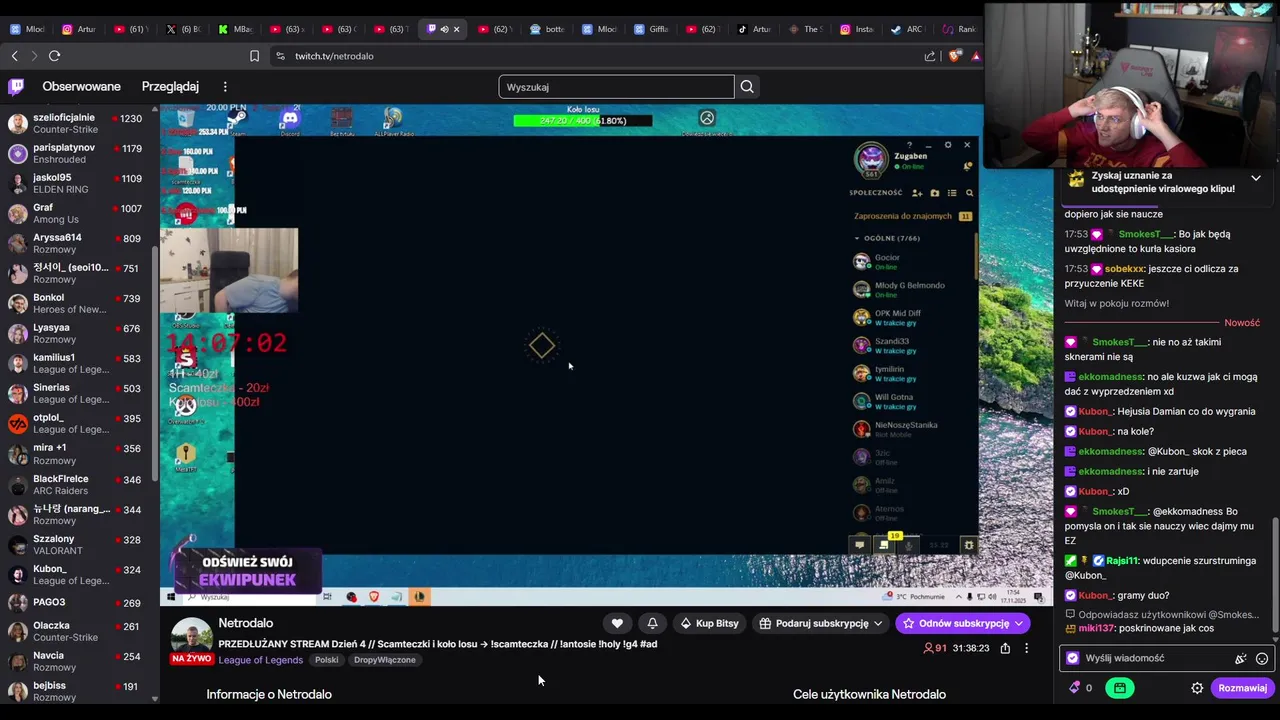Click the search magnifier button
1280x720 pixels.
click(x=747, y=87)
